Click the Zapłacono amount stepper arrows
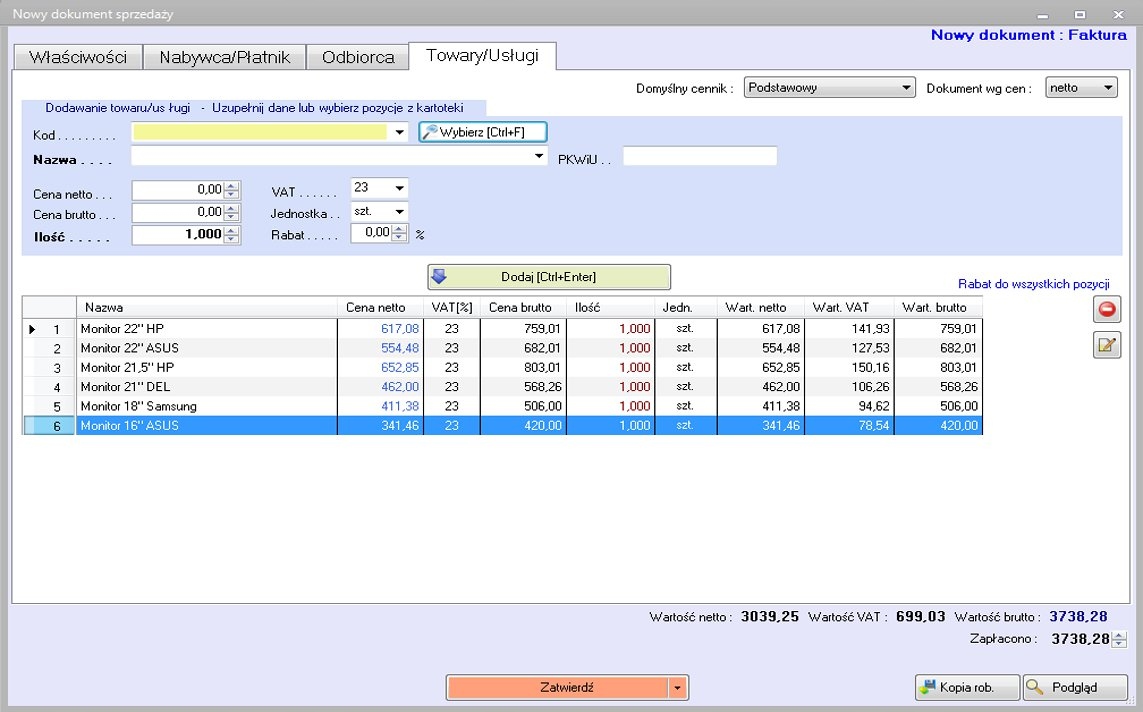The height and width of the screenshot is (712, 1143). tap(1120, 640)
